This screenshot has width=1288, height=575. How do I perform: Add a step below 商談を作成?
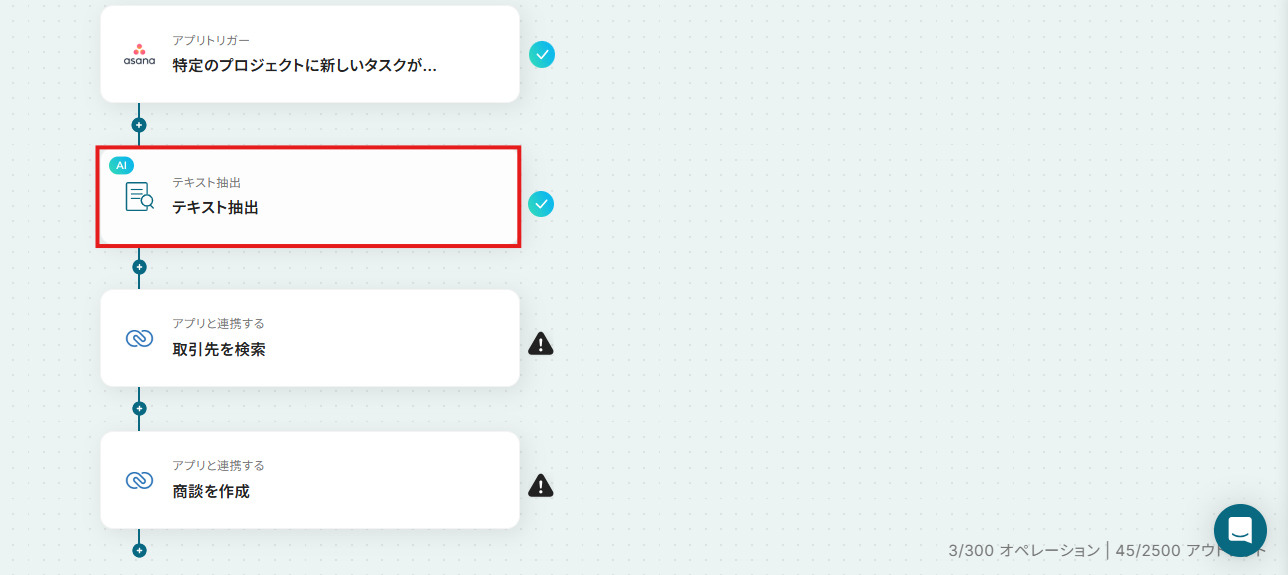[x=139, y=550]
